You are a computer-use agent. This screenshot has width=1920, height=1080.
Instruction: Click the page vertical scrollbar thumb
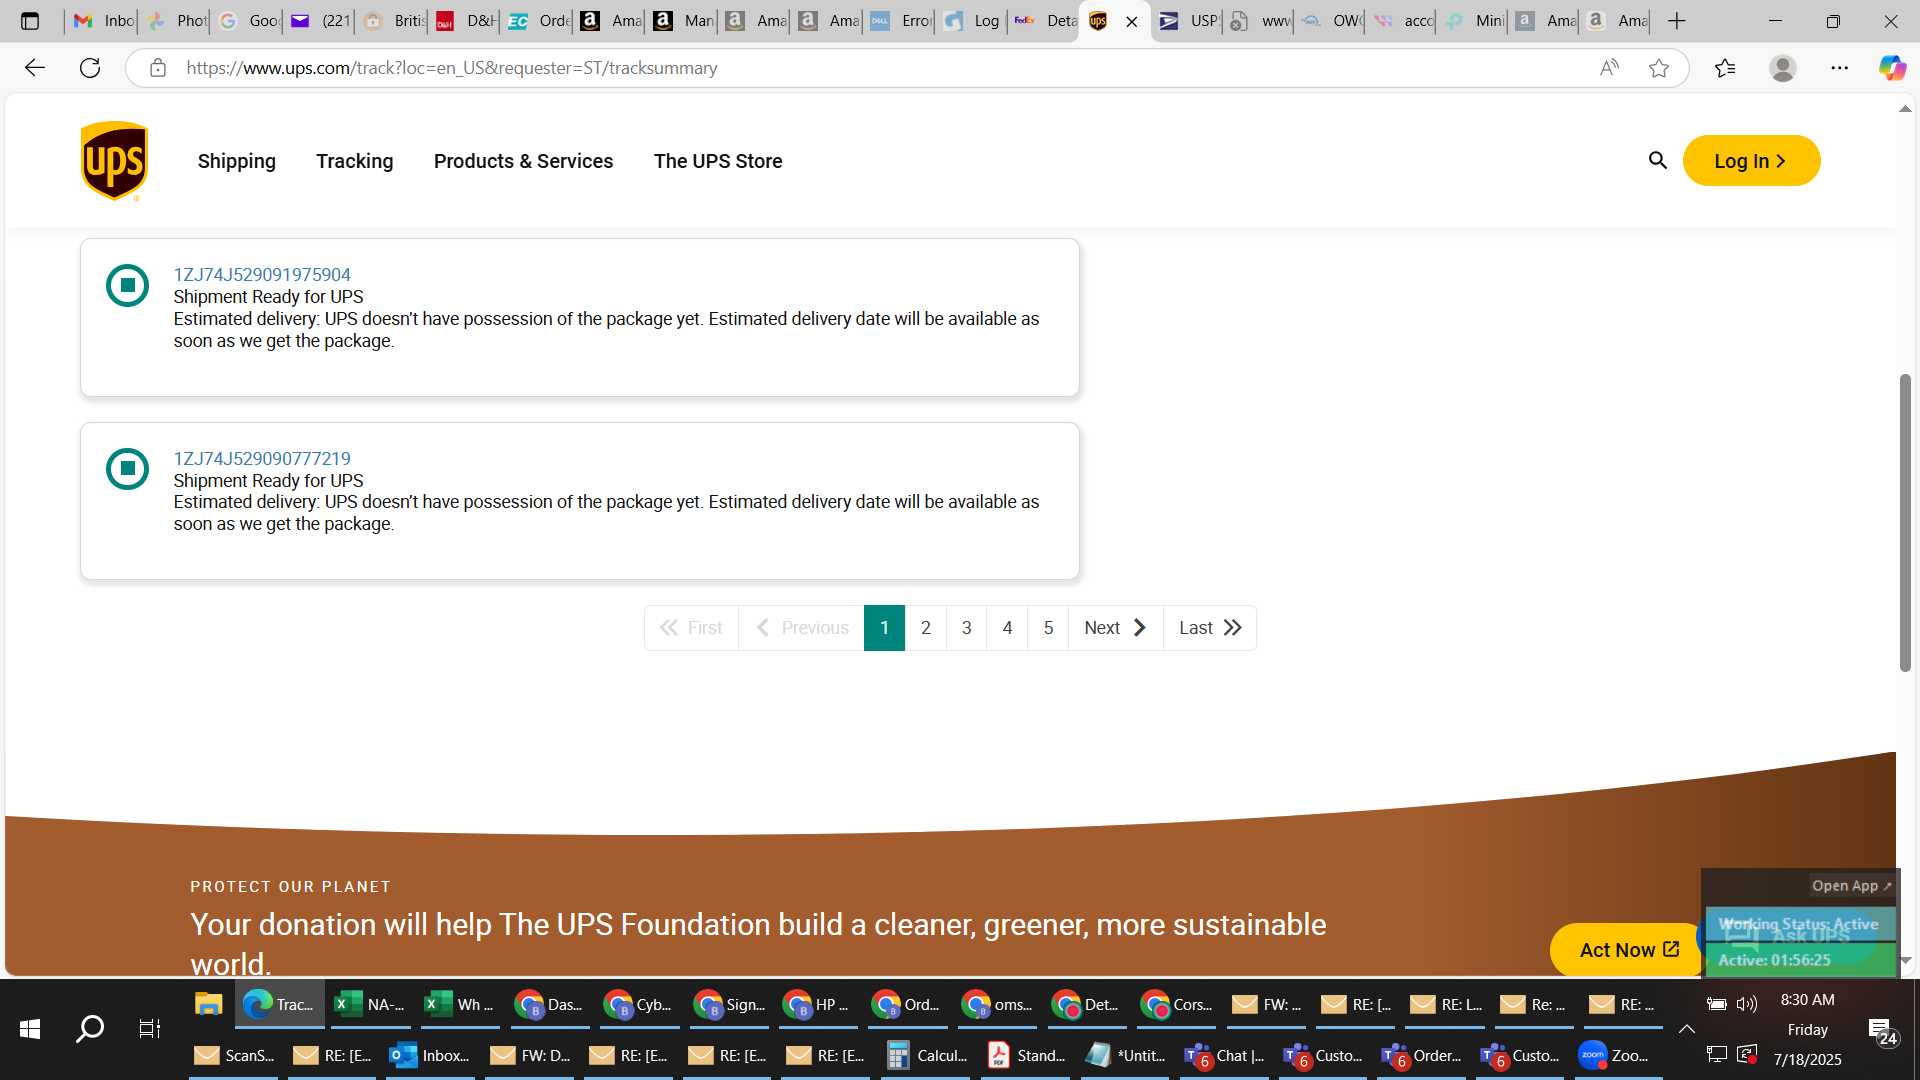point(1905,522)
